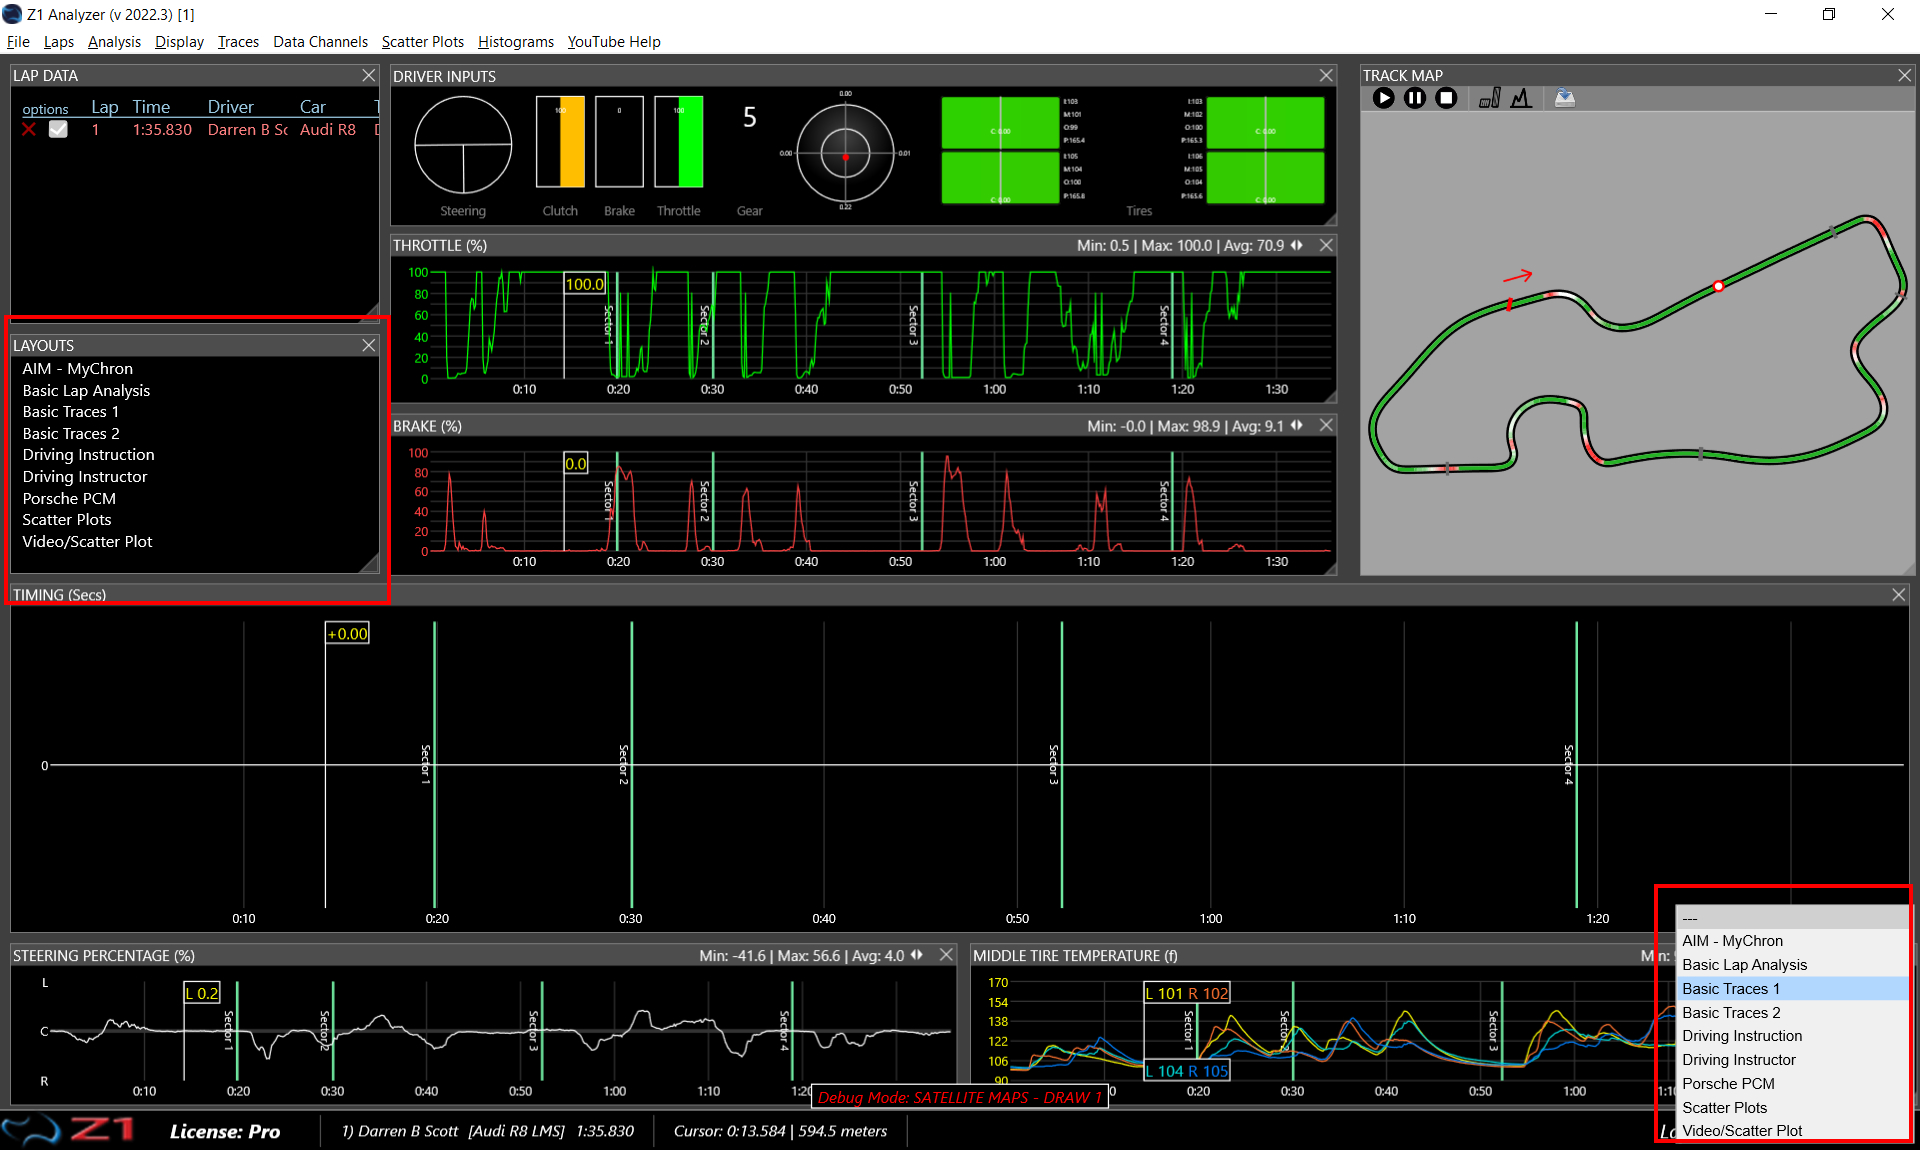Choose highlighted Basic Traces 1 in dropdown
1920x1150 pixels.
tap(1793, 989)
